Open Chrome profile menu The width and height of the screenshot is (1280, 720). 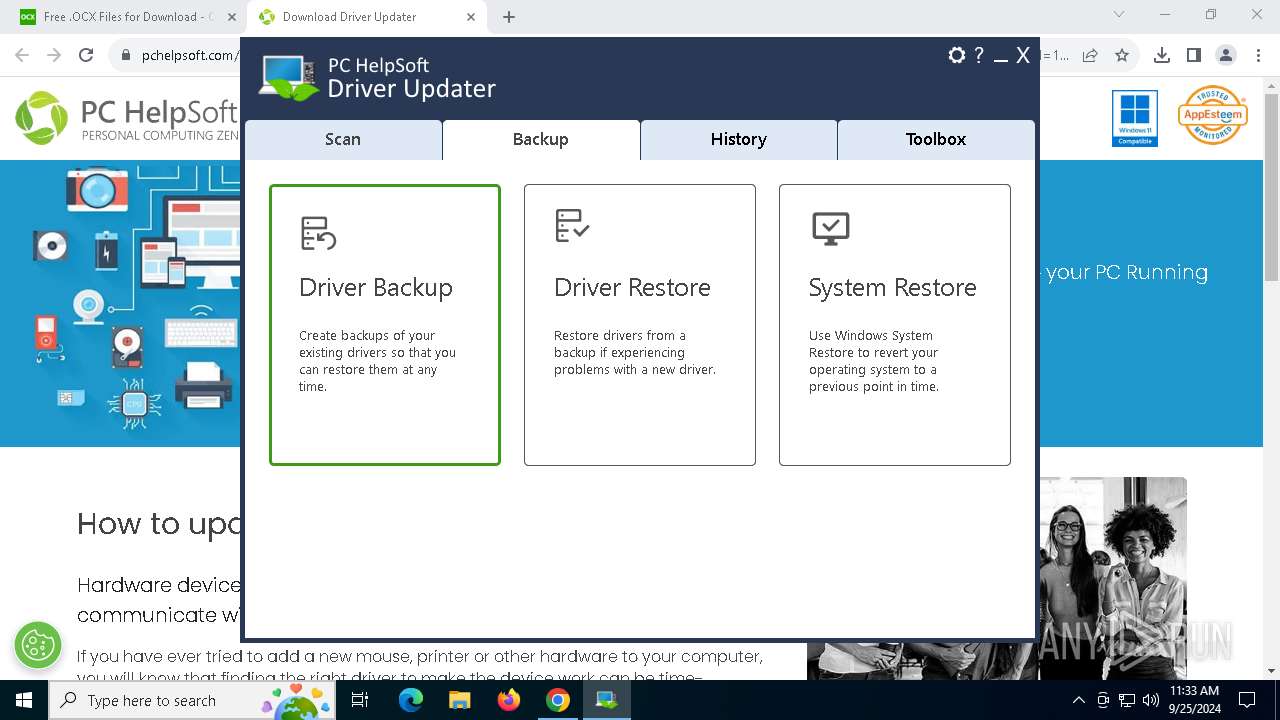1226,56
